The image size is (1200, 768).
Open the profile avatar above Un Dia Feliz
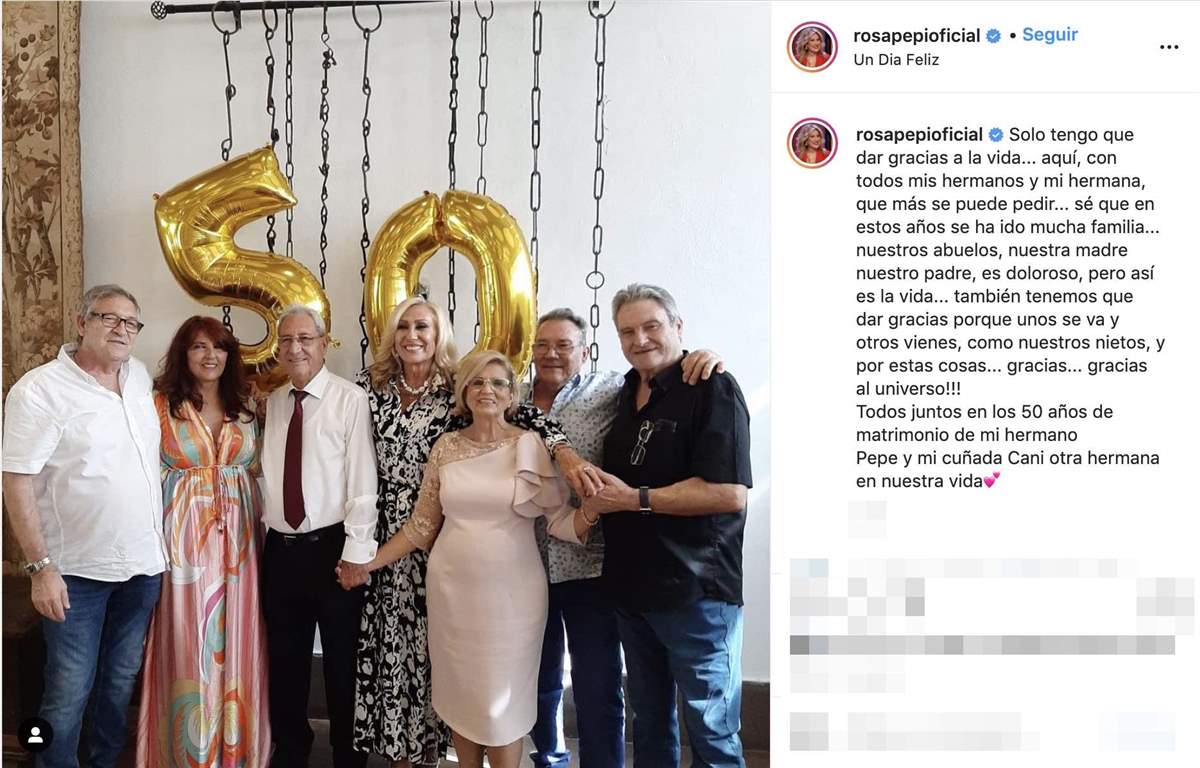coord(812,47)
